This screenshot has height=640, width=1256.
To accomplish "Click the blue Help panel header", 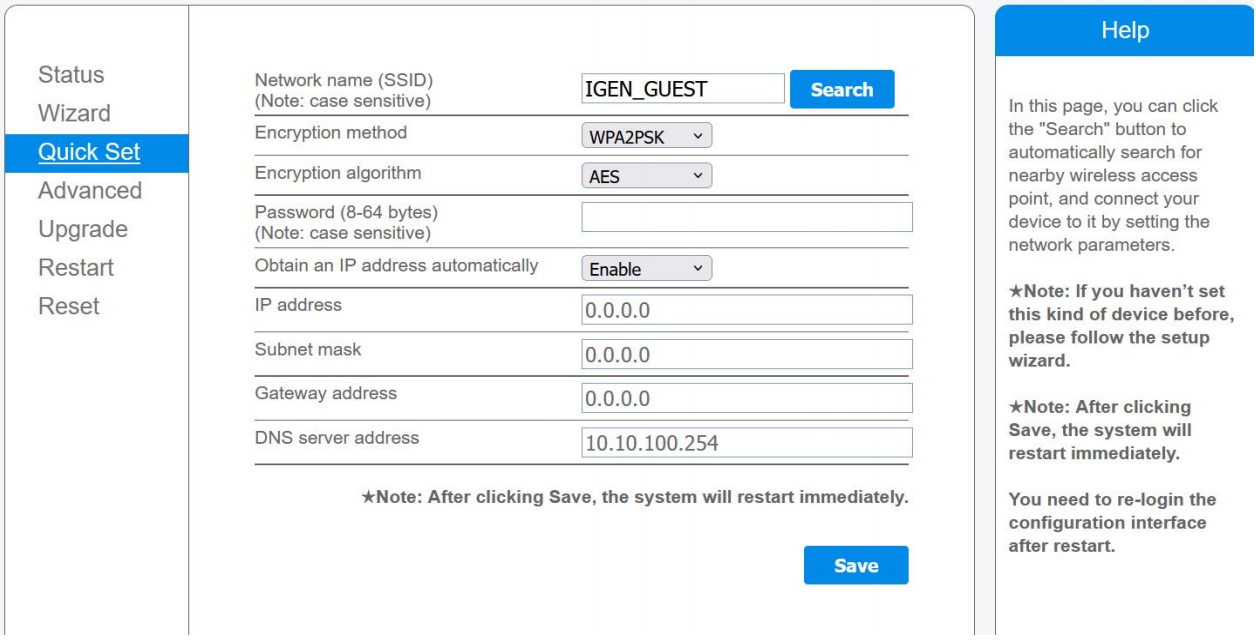I will point(1124,31).
